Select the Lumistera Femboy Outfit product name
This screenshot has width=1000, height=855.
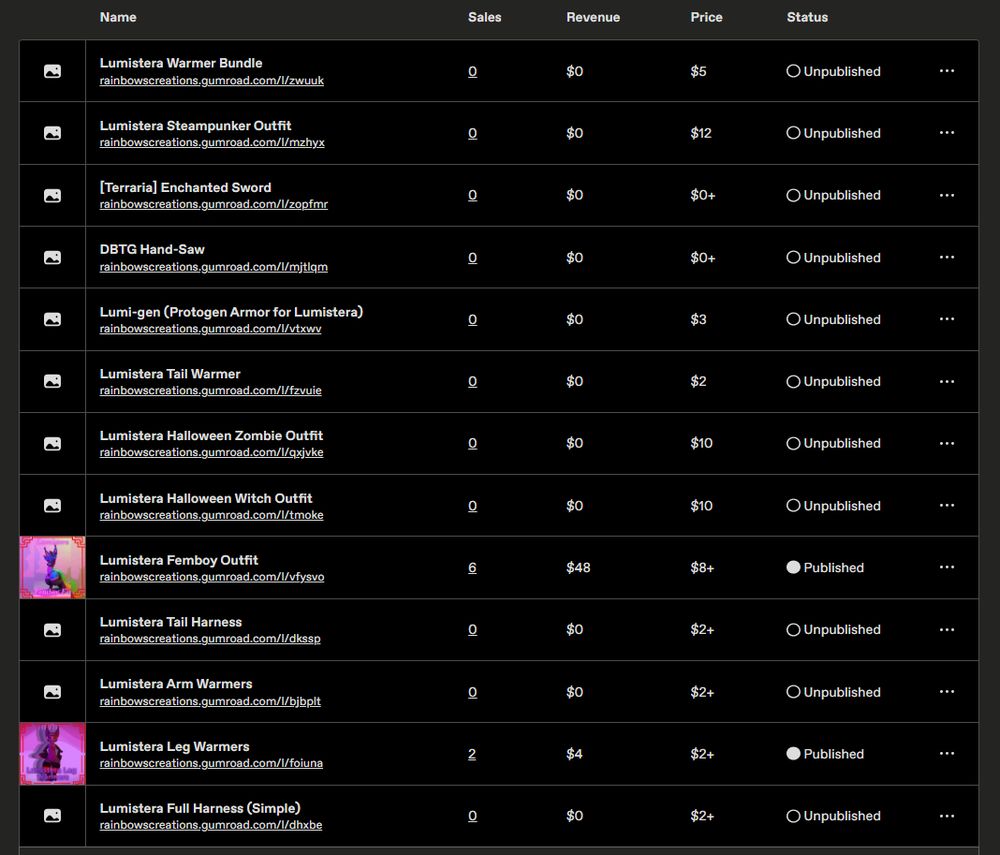click(x=179, y=560)
